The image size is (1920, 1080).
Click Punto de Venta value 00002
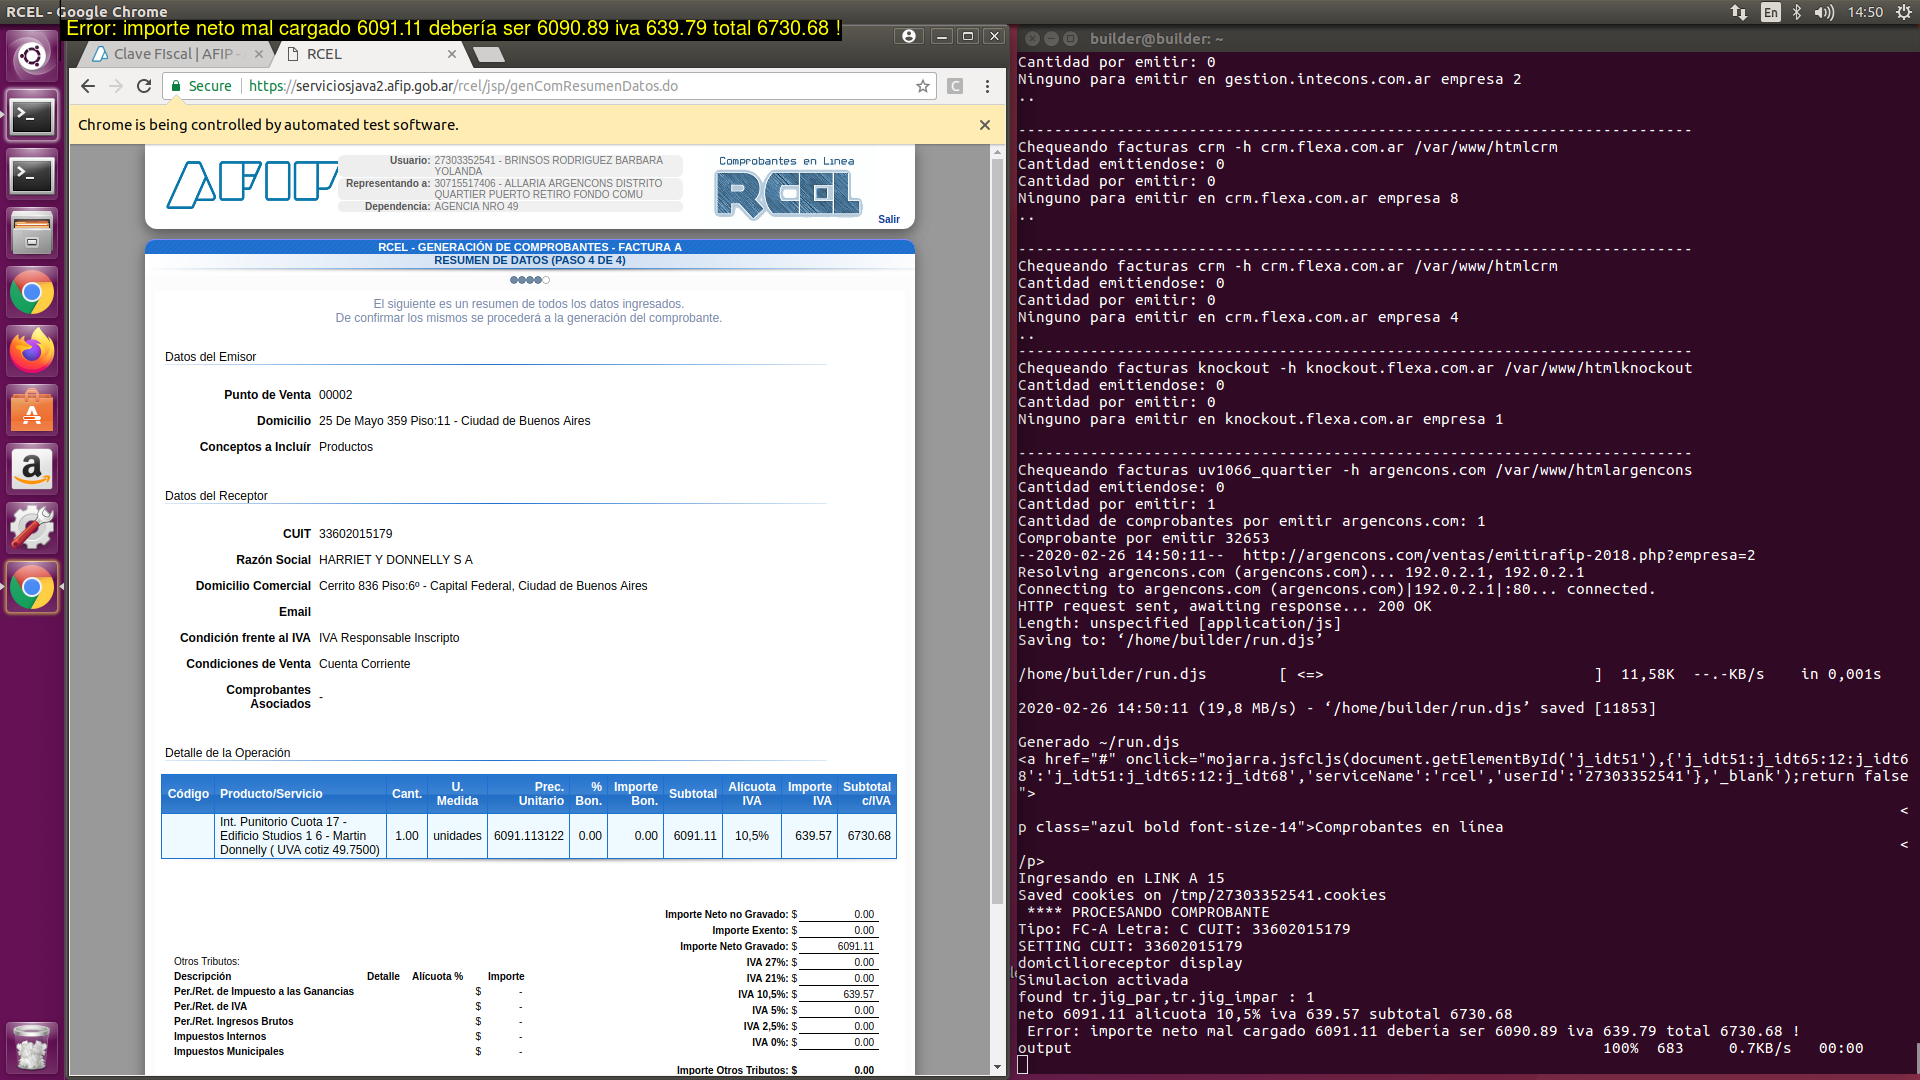click(x=335, y=395)
